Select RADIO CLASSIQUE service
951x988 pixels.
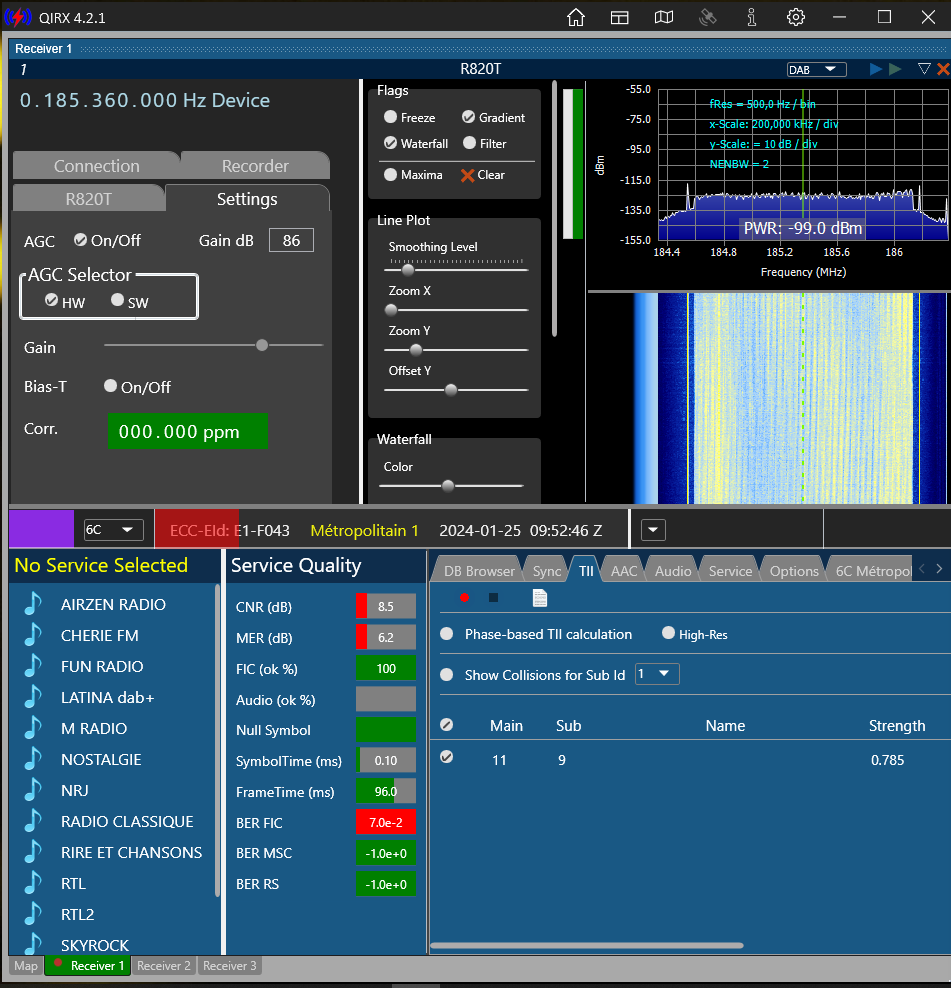point(127,821)
